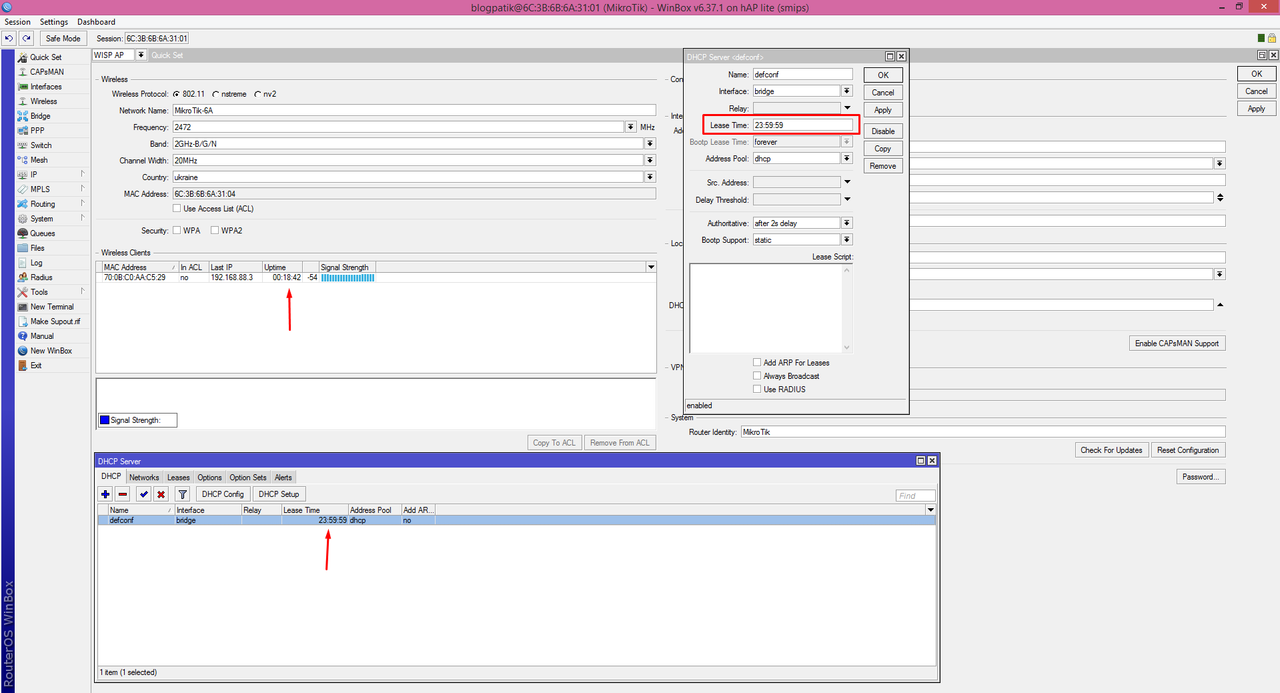The image size is (1280, 693).
Task: Open the Band dropdown
Action: (x=650, y=144)
